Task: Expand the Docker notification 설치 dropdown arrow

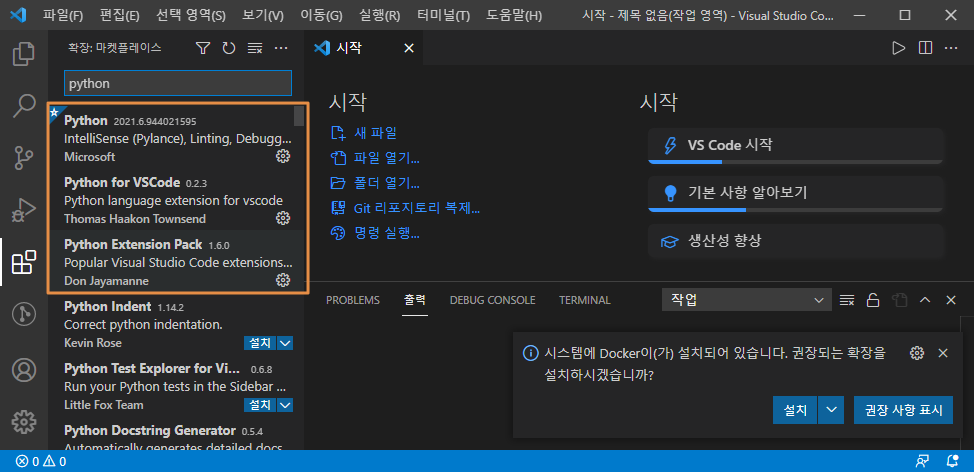Action: (x=832, y=410)
